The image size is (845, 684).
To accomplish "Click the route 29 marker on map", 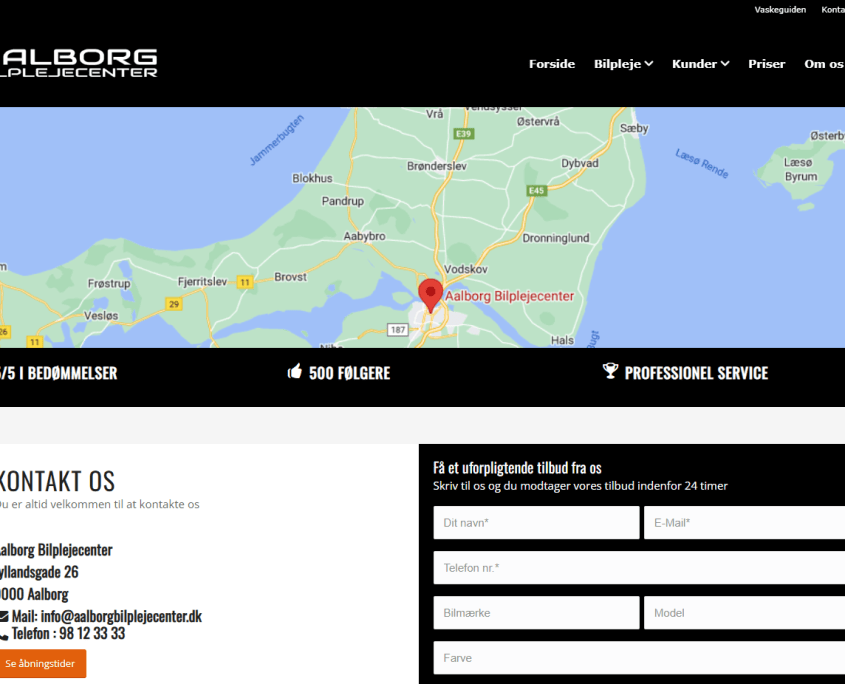I will [x=174, y=304].
